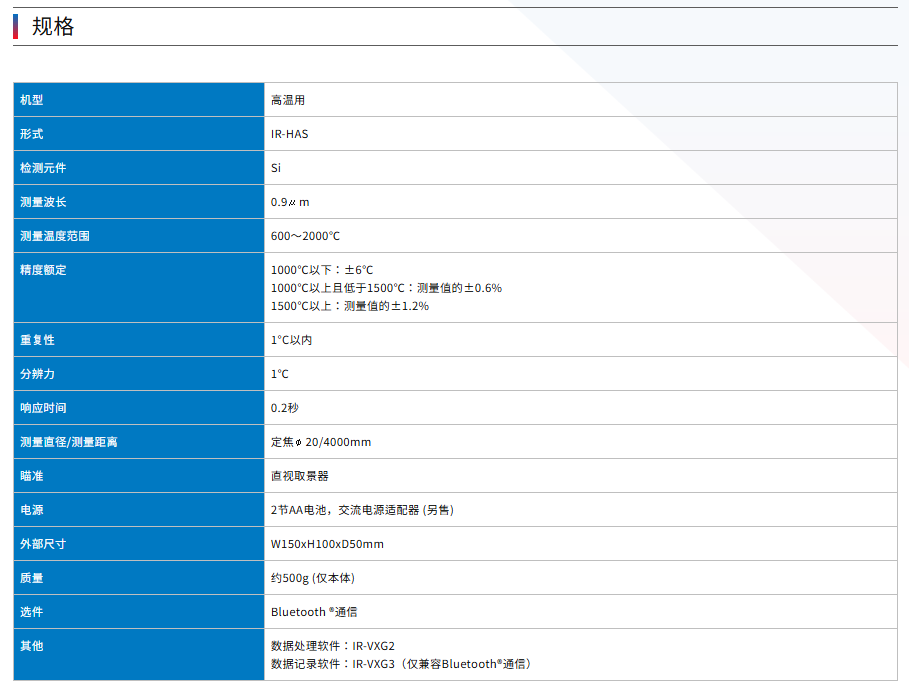Select the 其他 row label

[x=31, y=646]
